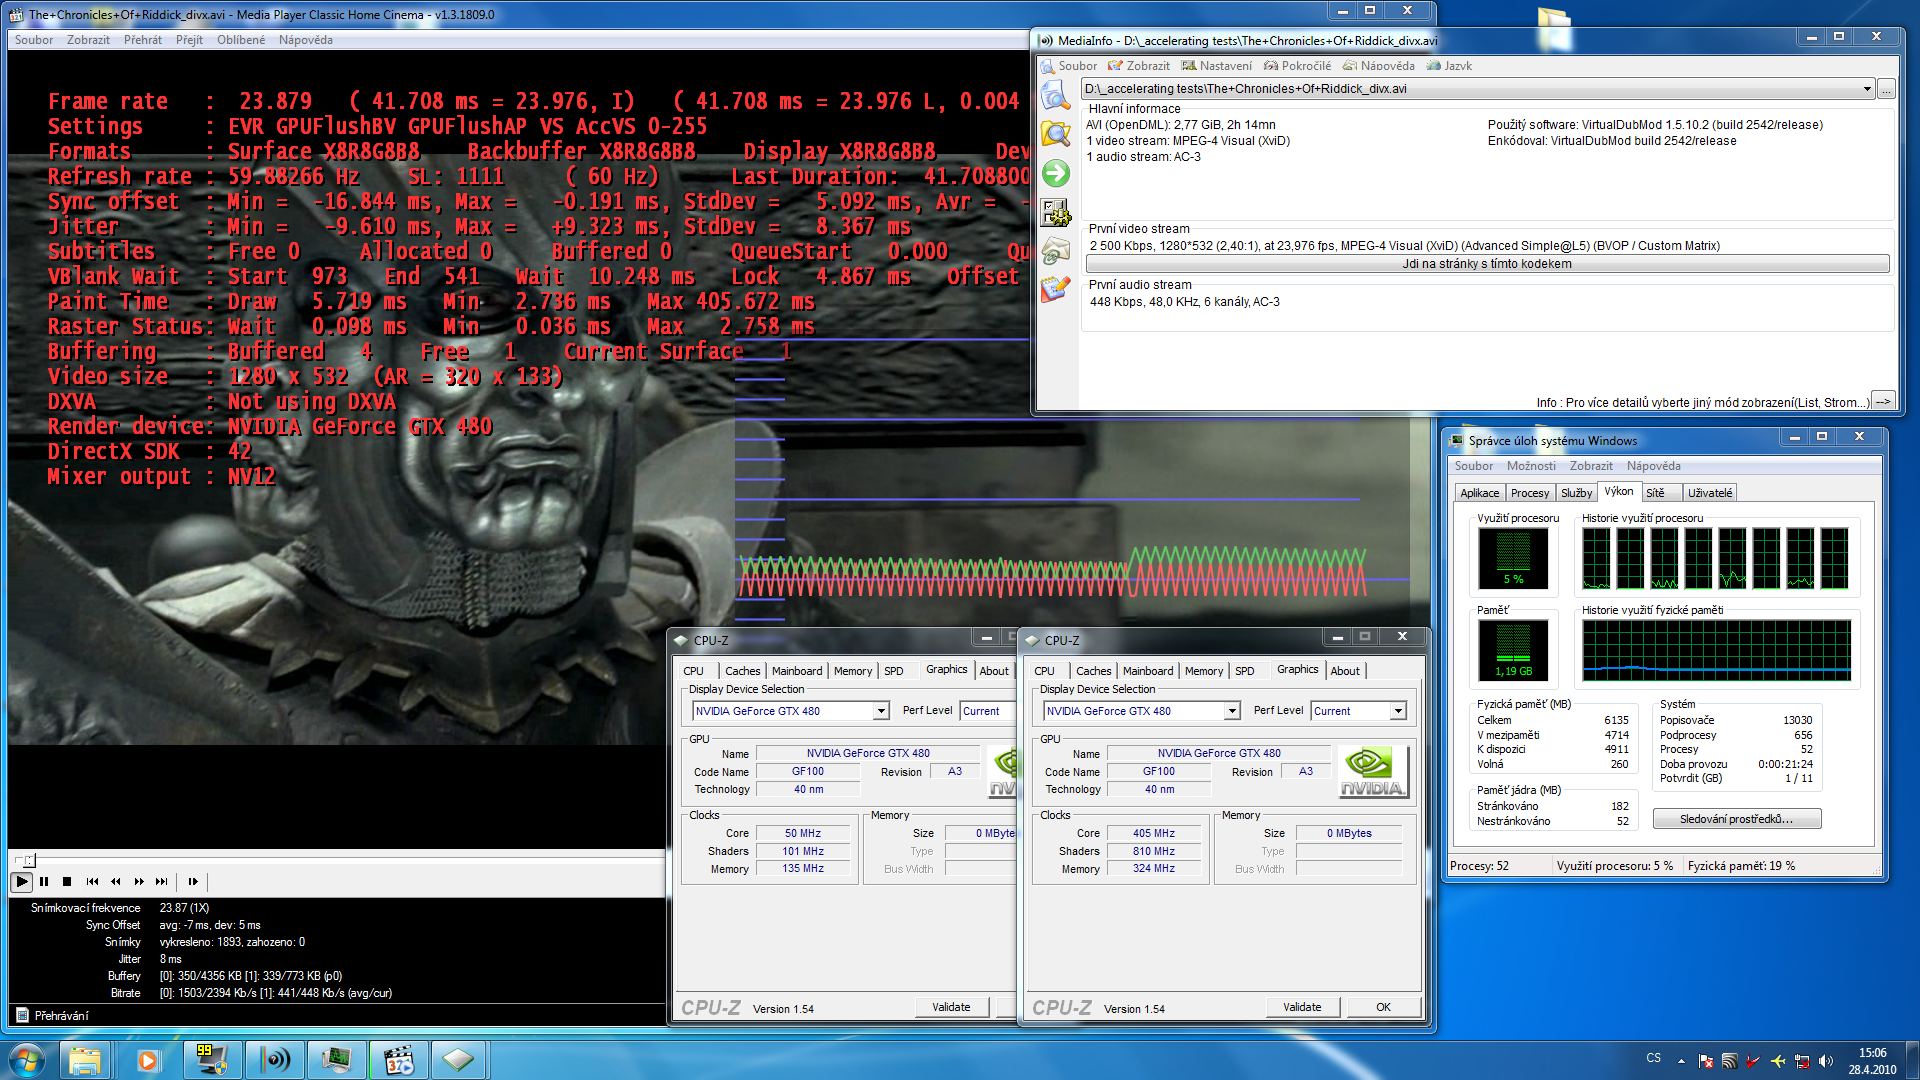This screenshot has height=1080, width=1920.
Task: Switch to Procesy tab in Task Manager
Action: tap(1530, 493)
